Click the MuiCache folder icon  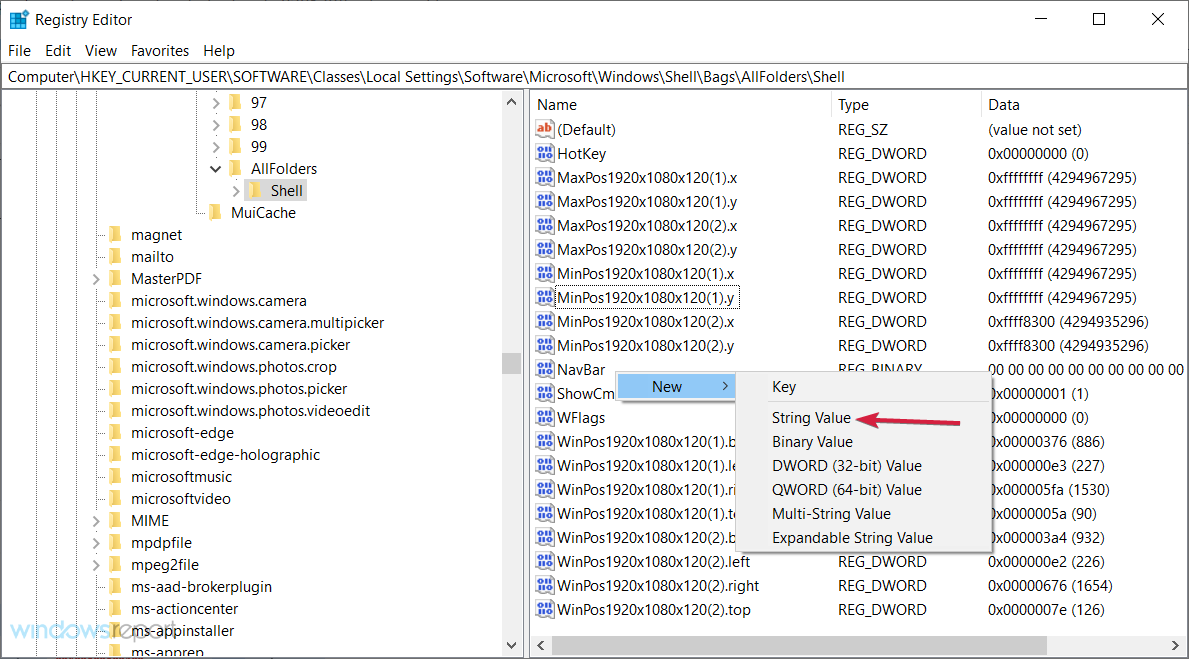coord(215,212)
